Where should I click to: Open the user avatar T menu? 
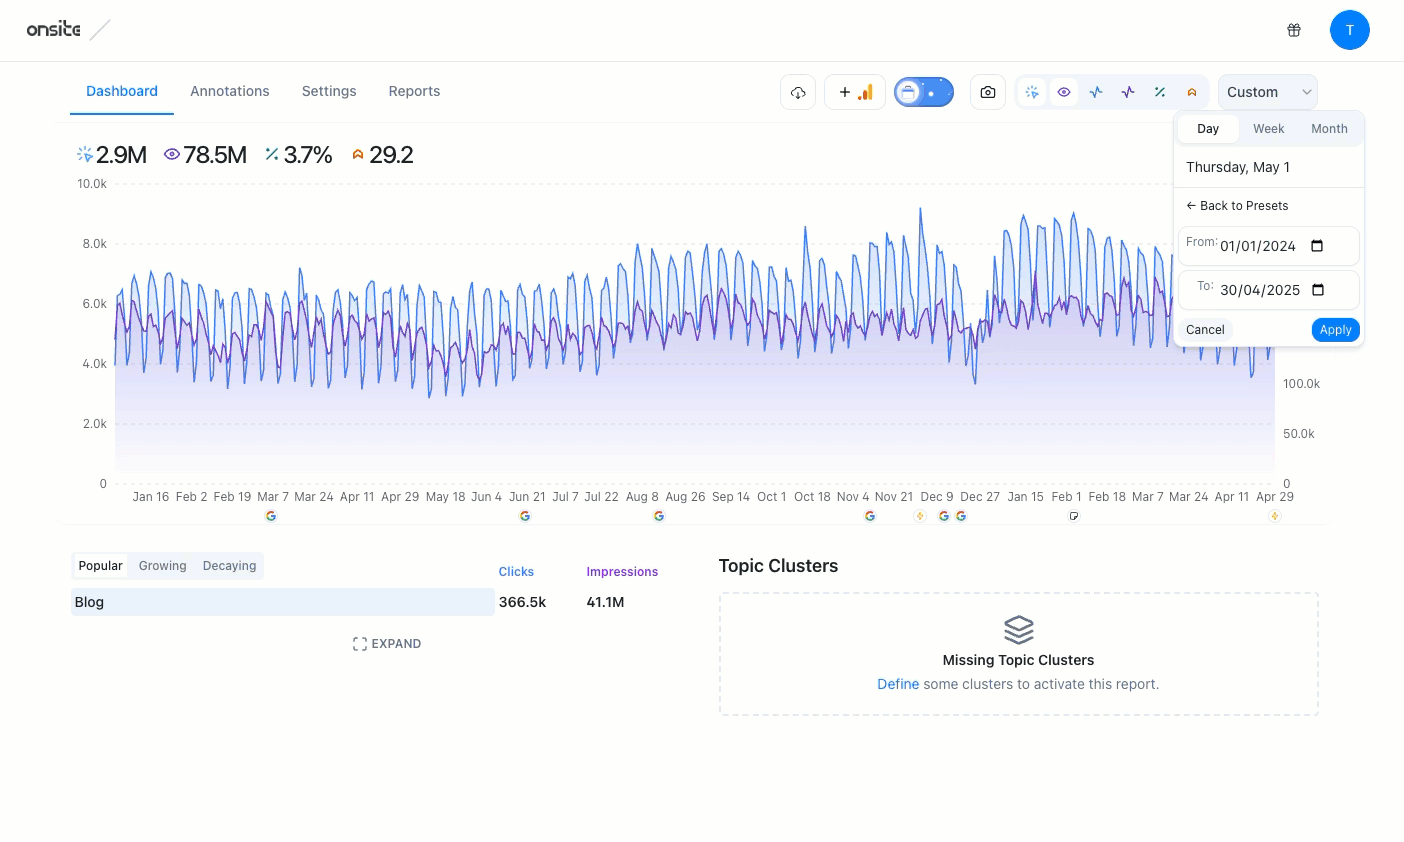coord(1349,30)
